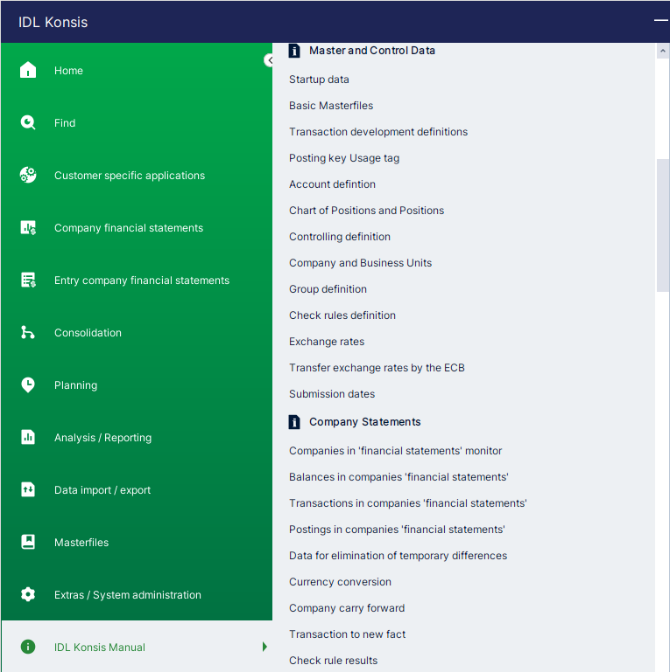The width and height of the screenshot is (670, 672).
Task: Open the Exchange rates topic
Action: [x=327, y=342]
